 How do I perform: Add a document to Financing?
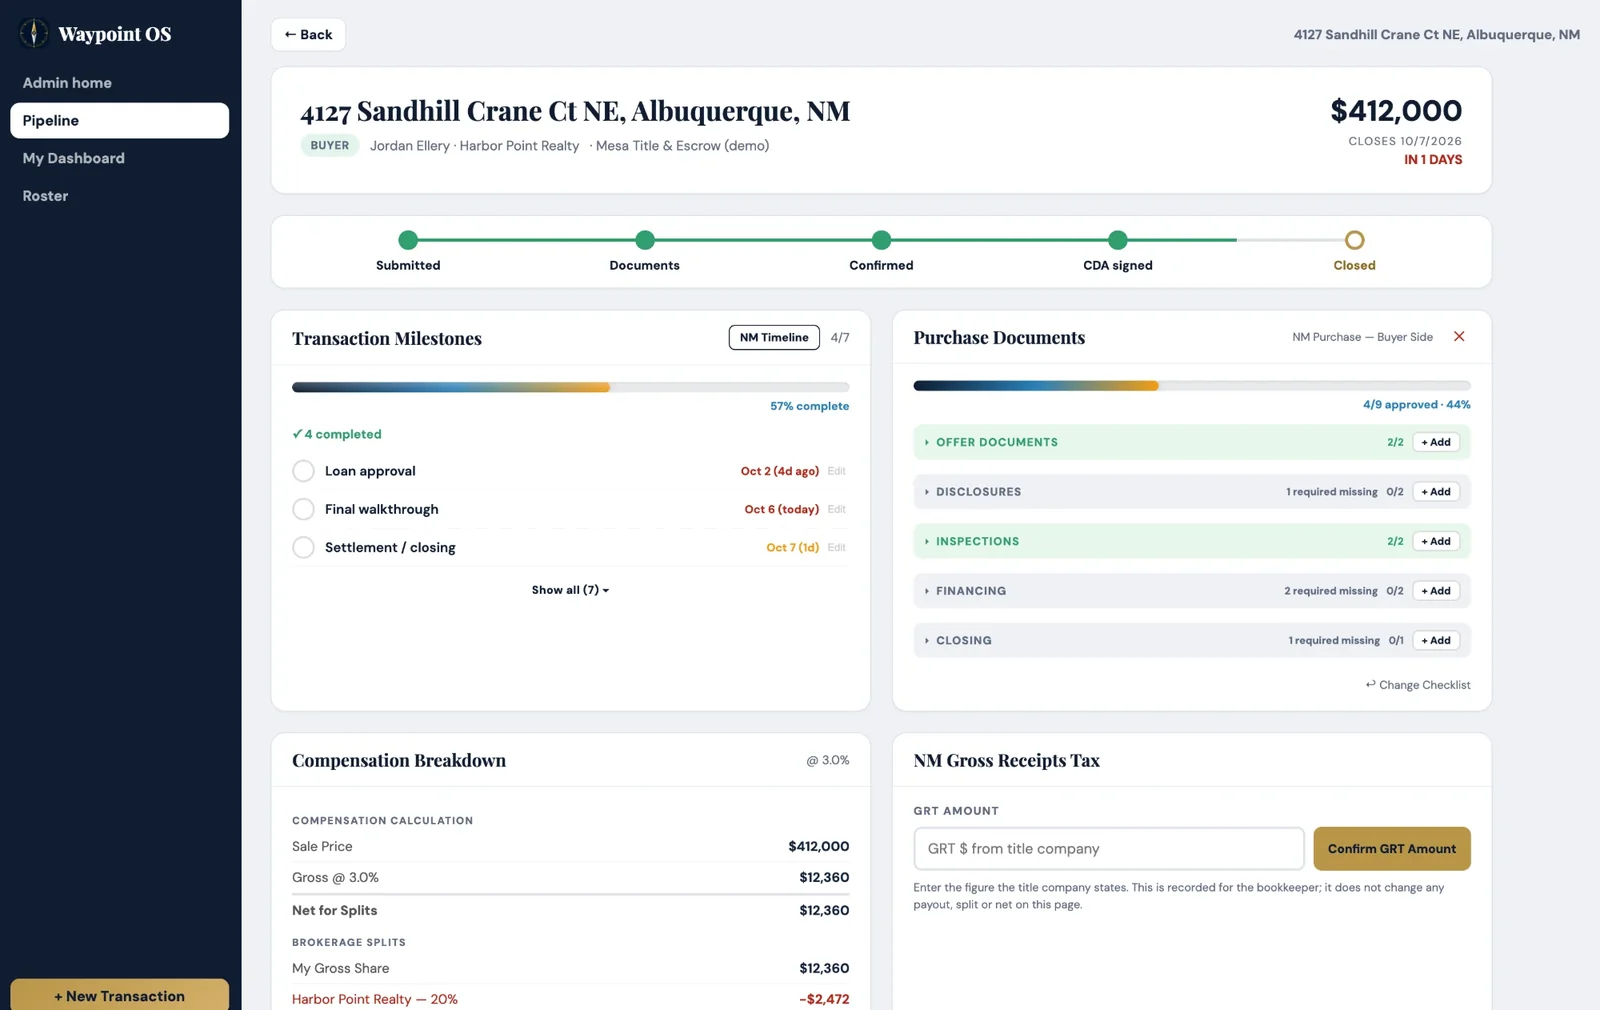click(x=1436, y=591)
